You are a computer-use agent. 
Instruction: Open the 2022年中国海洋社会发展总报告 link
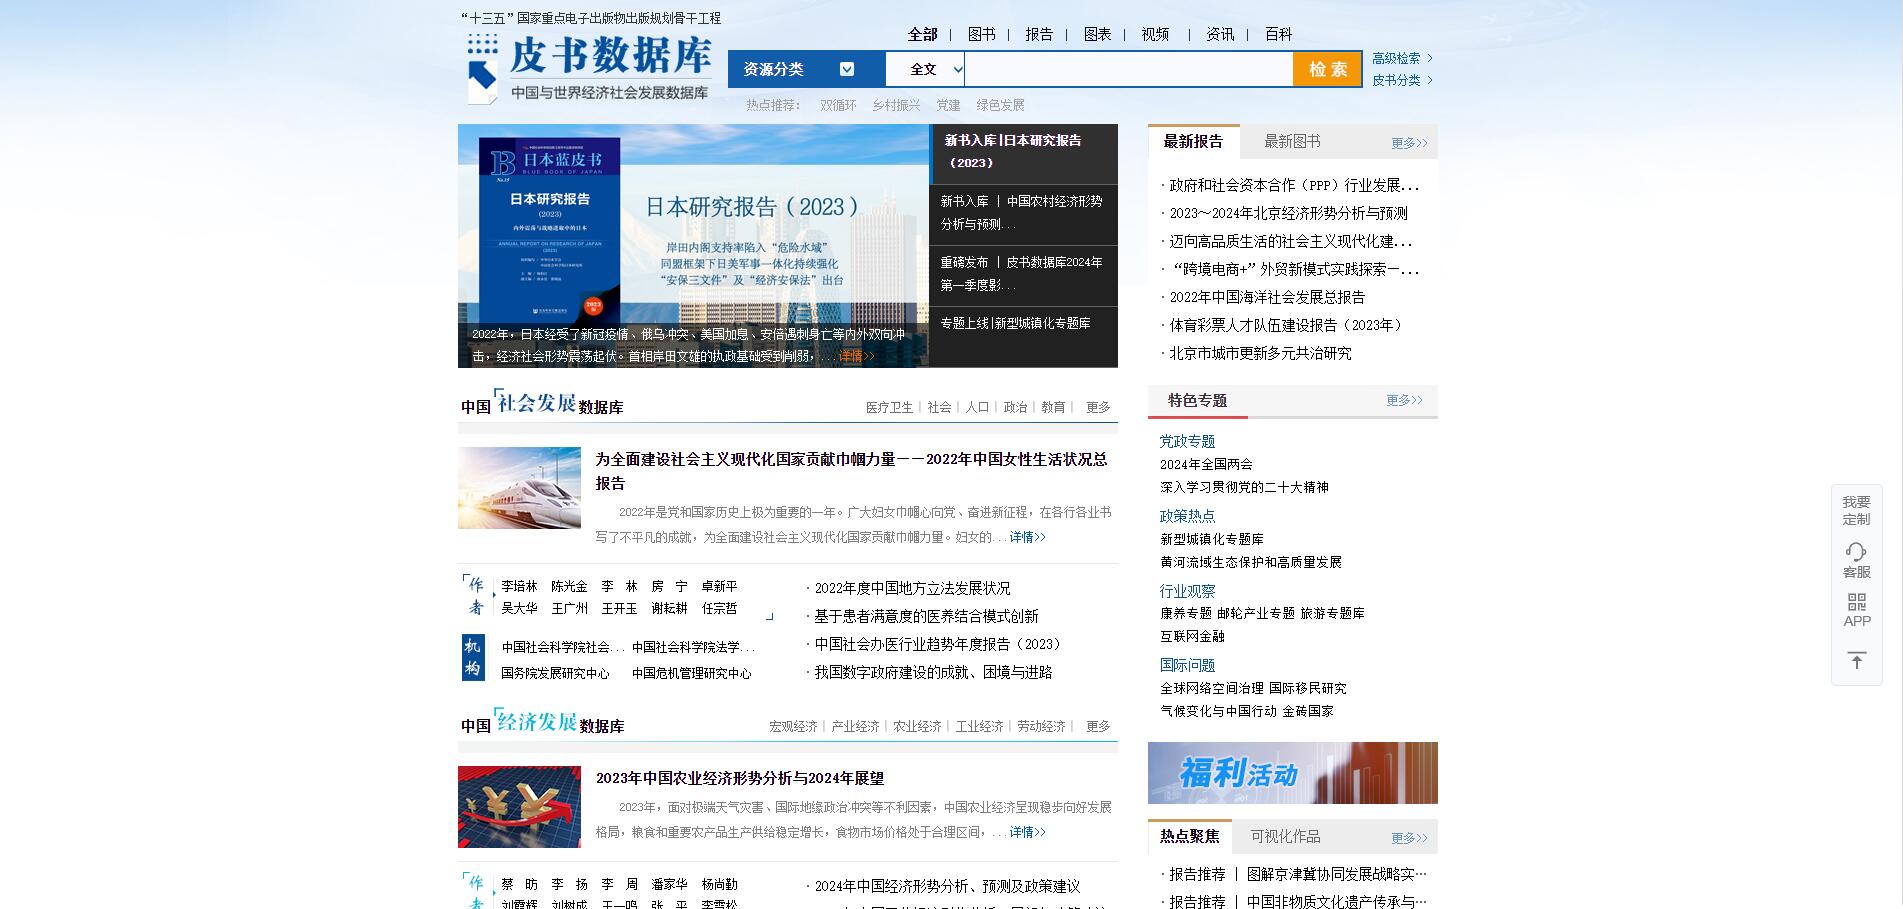click(1267, 297)
